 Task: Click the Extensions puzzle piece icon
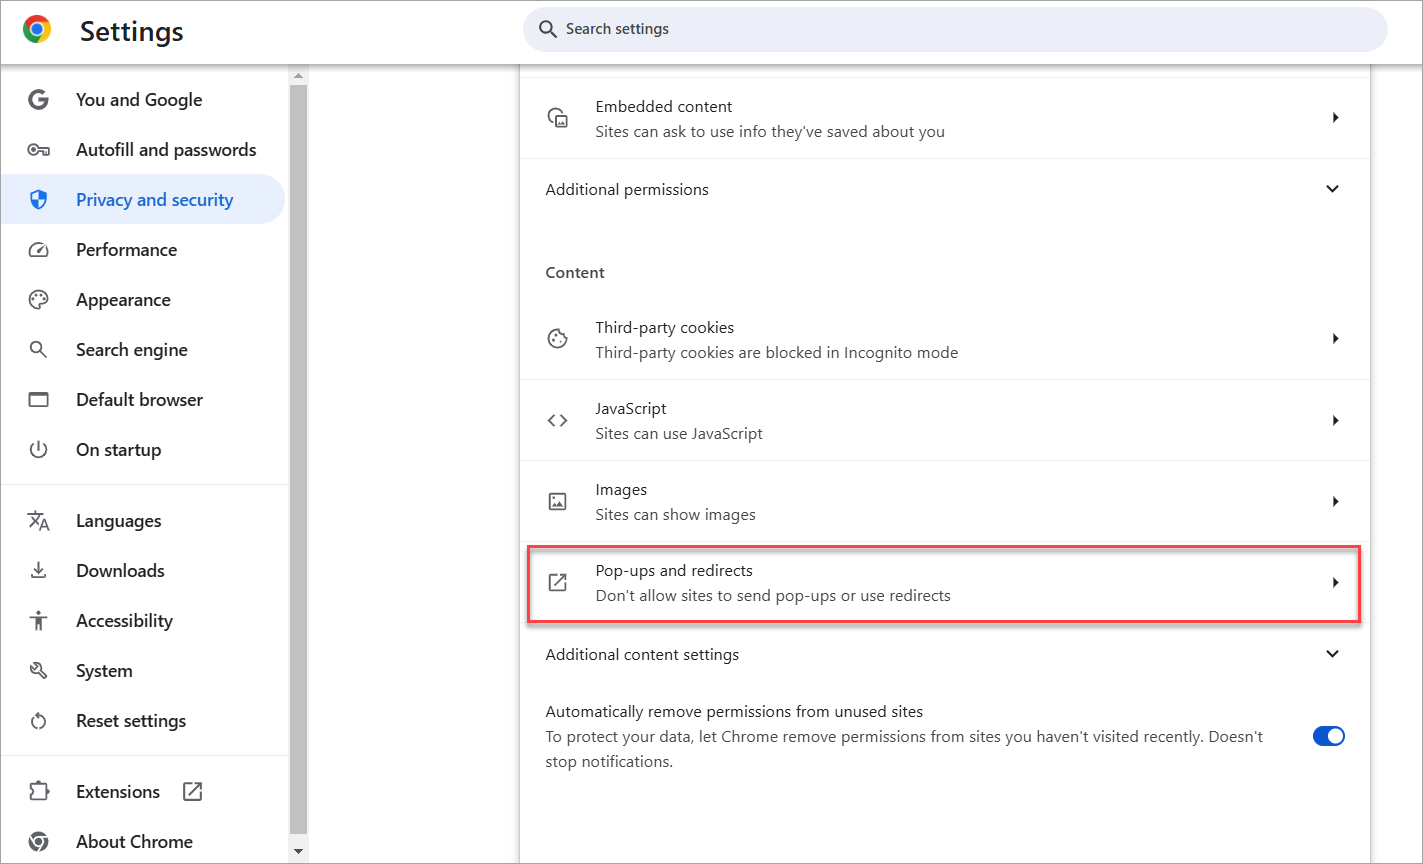click(38, 792)
